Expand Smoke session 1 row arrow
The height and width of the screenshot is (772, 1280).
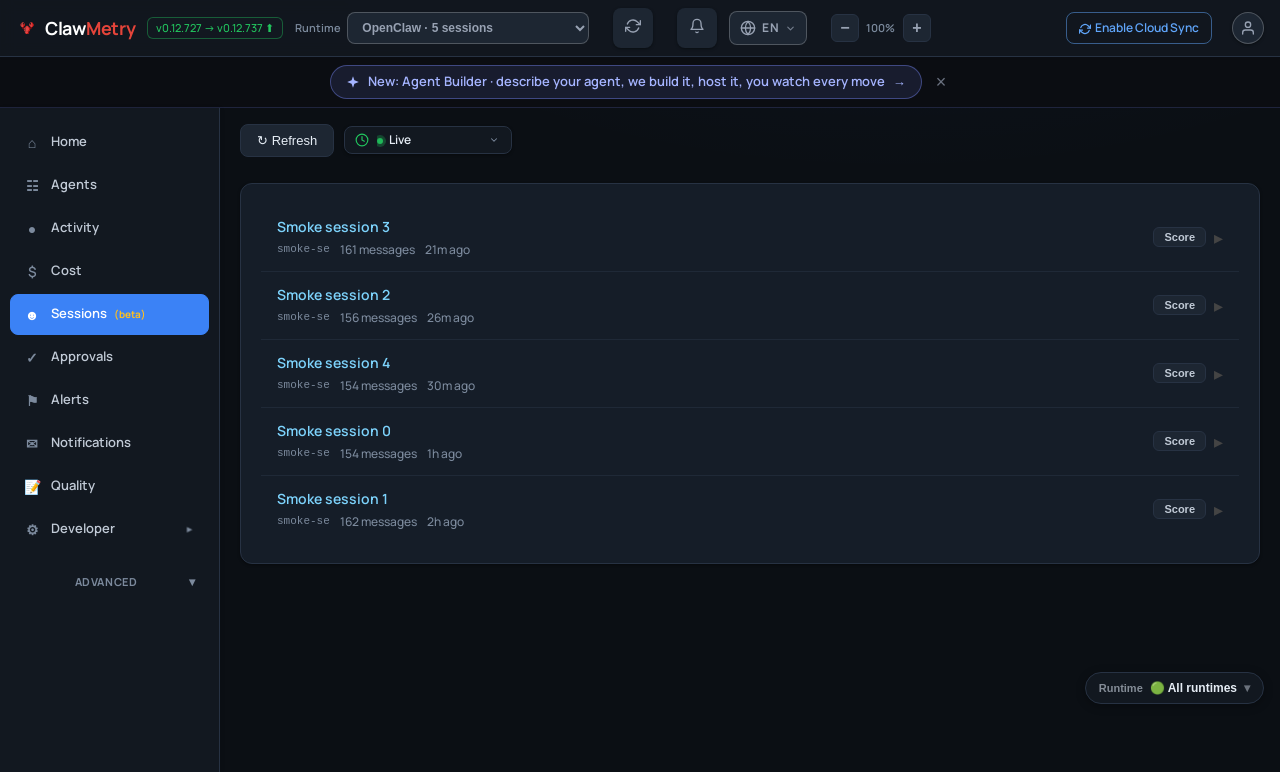tap(1218, 511)
